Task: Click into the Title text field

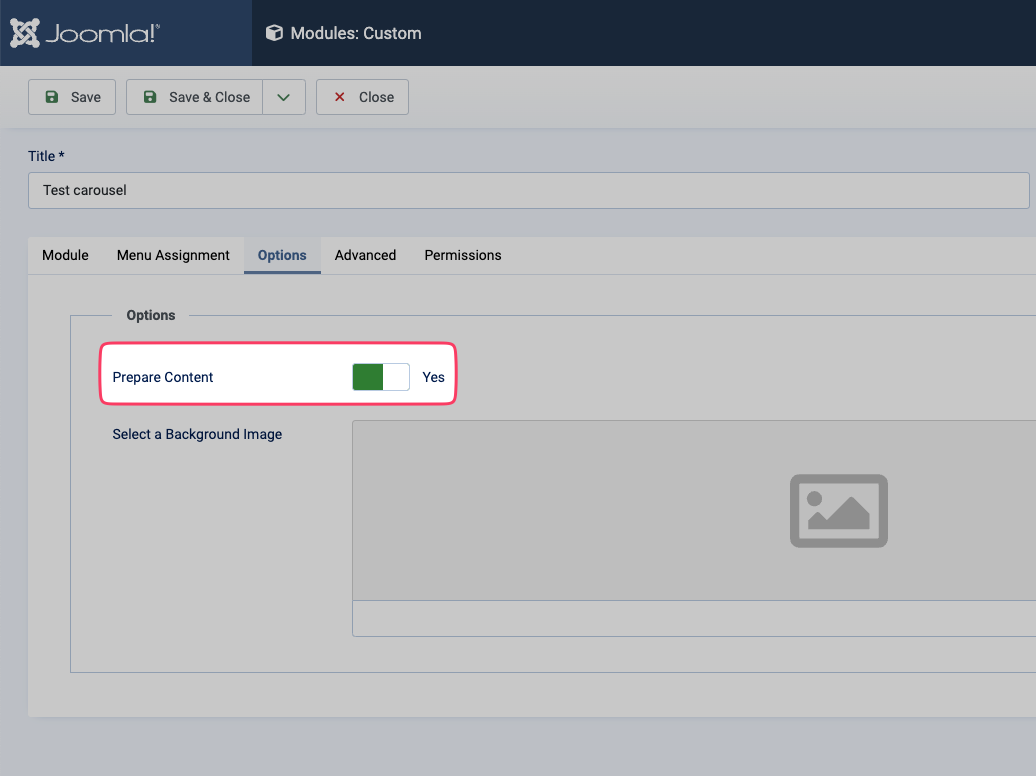Action: tap(528, 190)
